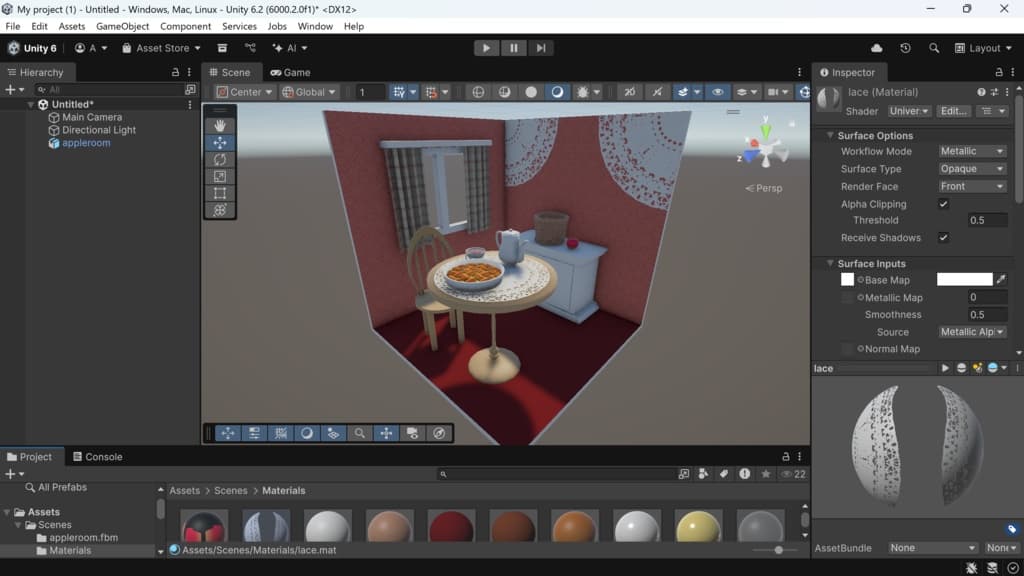Click the Play button
Image resolution: width=1024 pixels, height=576 pixels.
point(486,48)
